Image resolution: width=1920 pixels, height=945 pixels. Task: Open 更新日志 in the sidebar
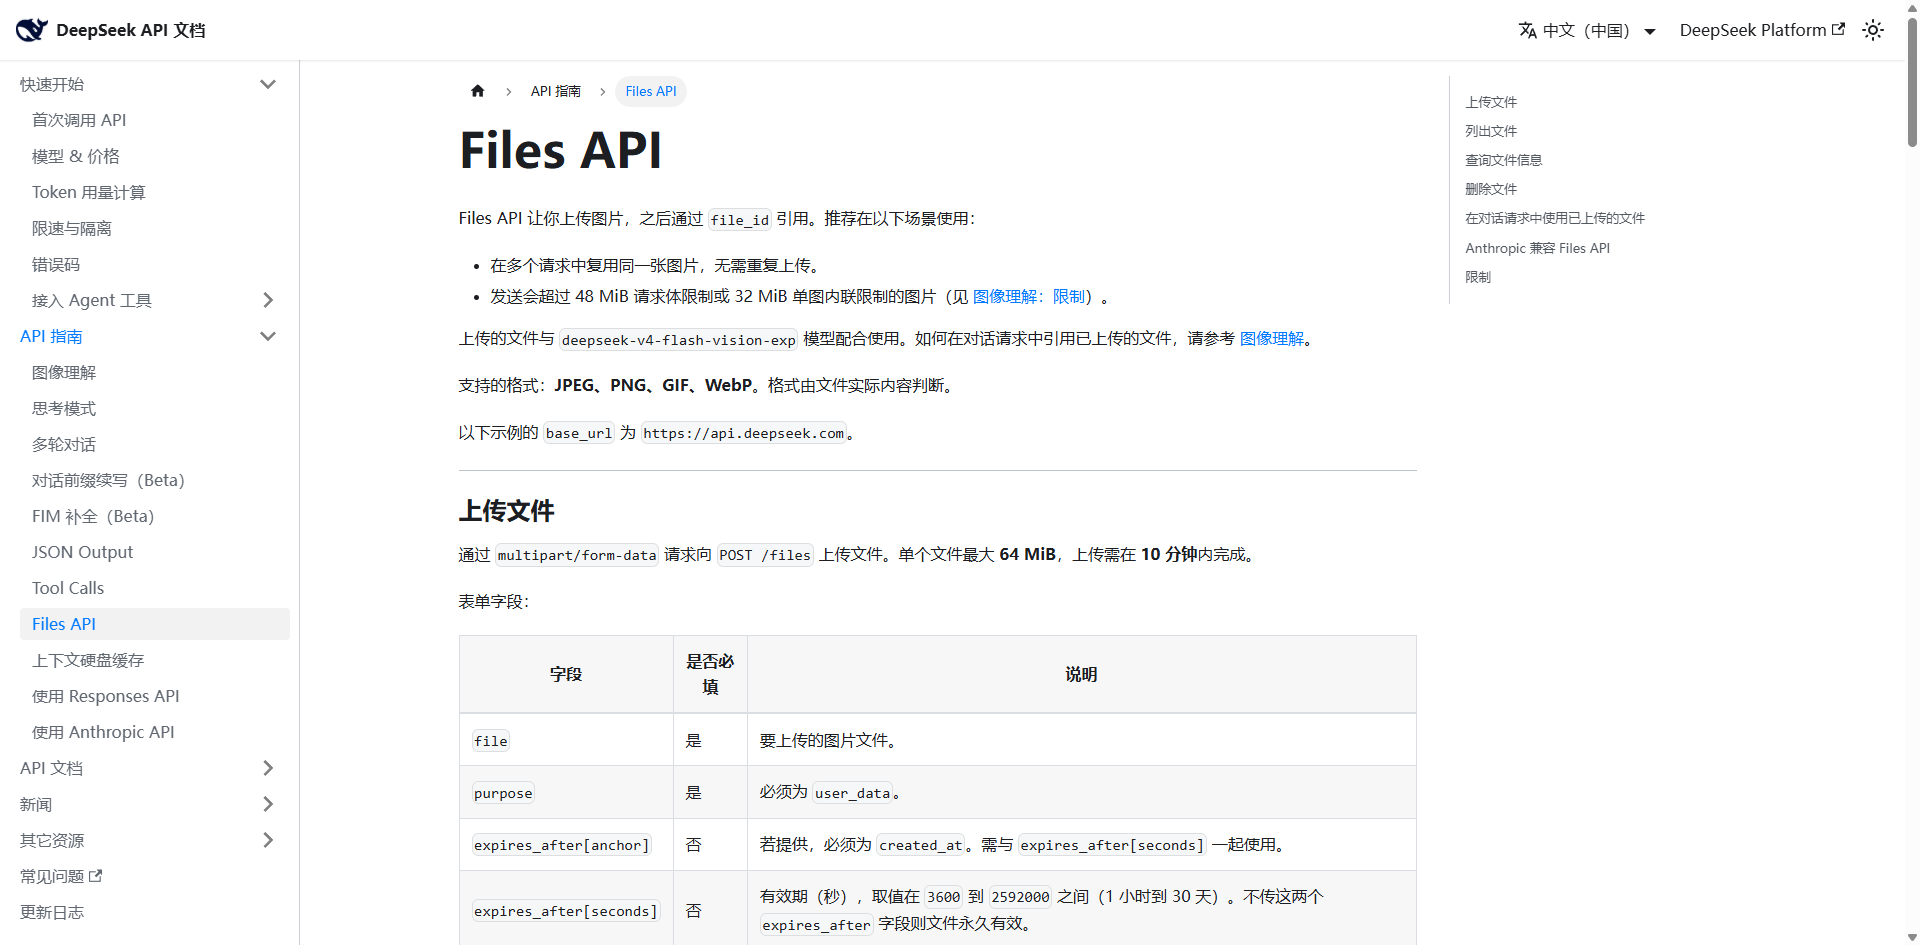[52, 912]
